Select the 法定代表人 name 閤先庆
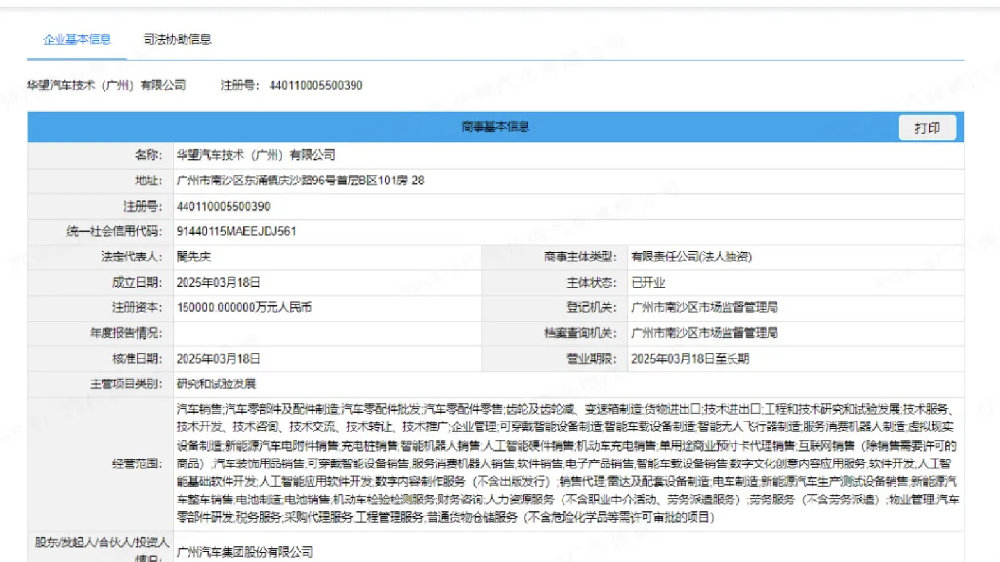1000x562 pixels. click(194, 256)
